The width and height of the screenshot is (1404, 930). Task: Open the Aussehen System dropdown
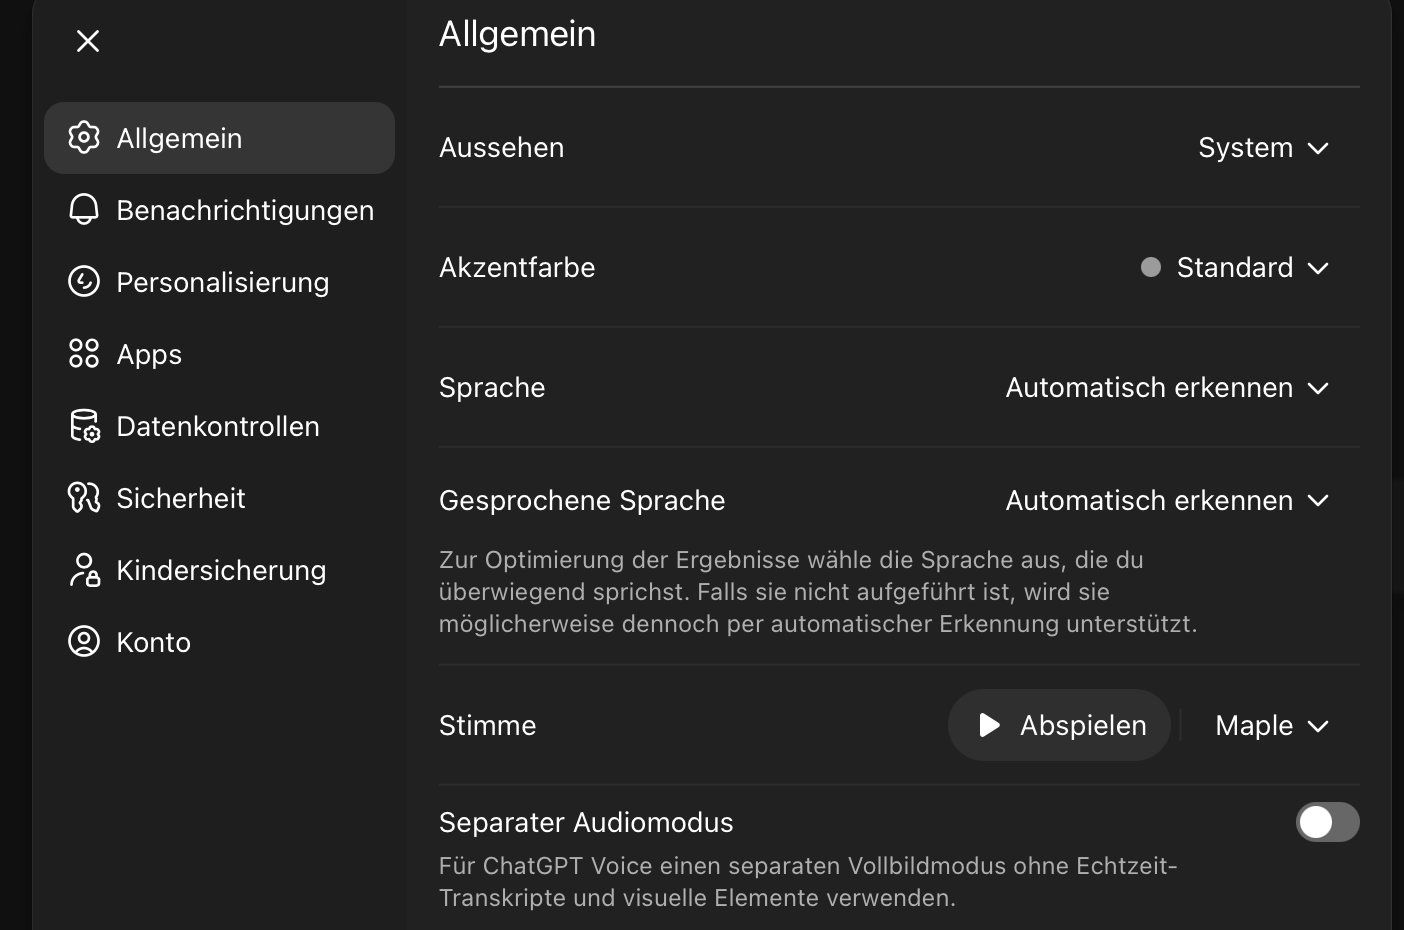point(1263,148)
